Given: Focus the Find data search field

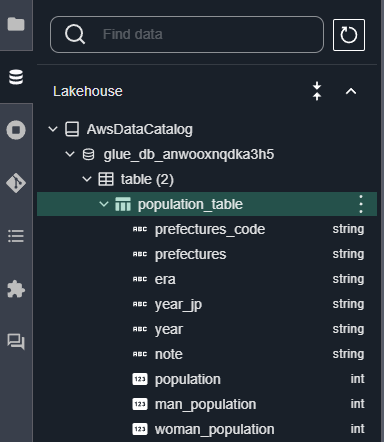Looking at the screenshot, I should point(187,35).
